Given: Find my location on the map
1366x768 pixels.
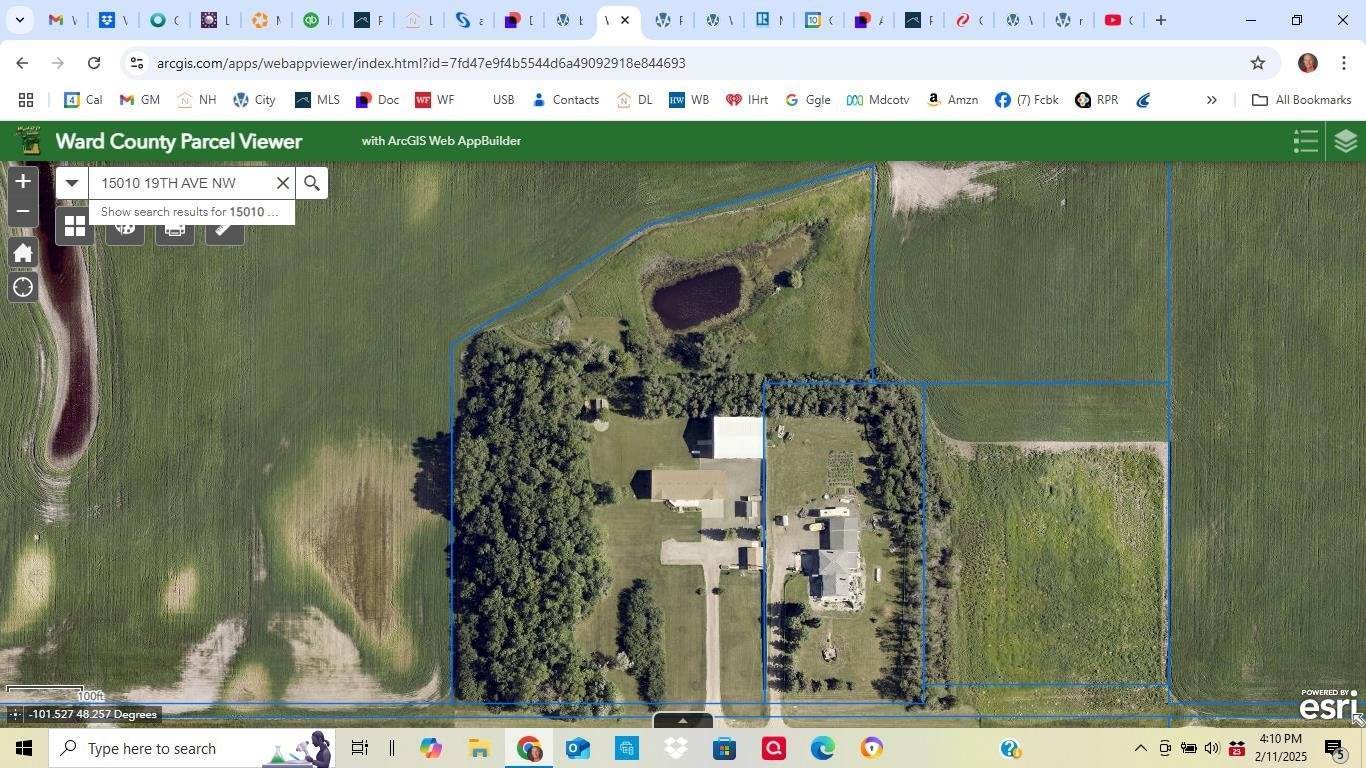Looking at the screenshot, I should (x=23, y=288).
